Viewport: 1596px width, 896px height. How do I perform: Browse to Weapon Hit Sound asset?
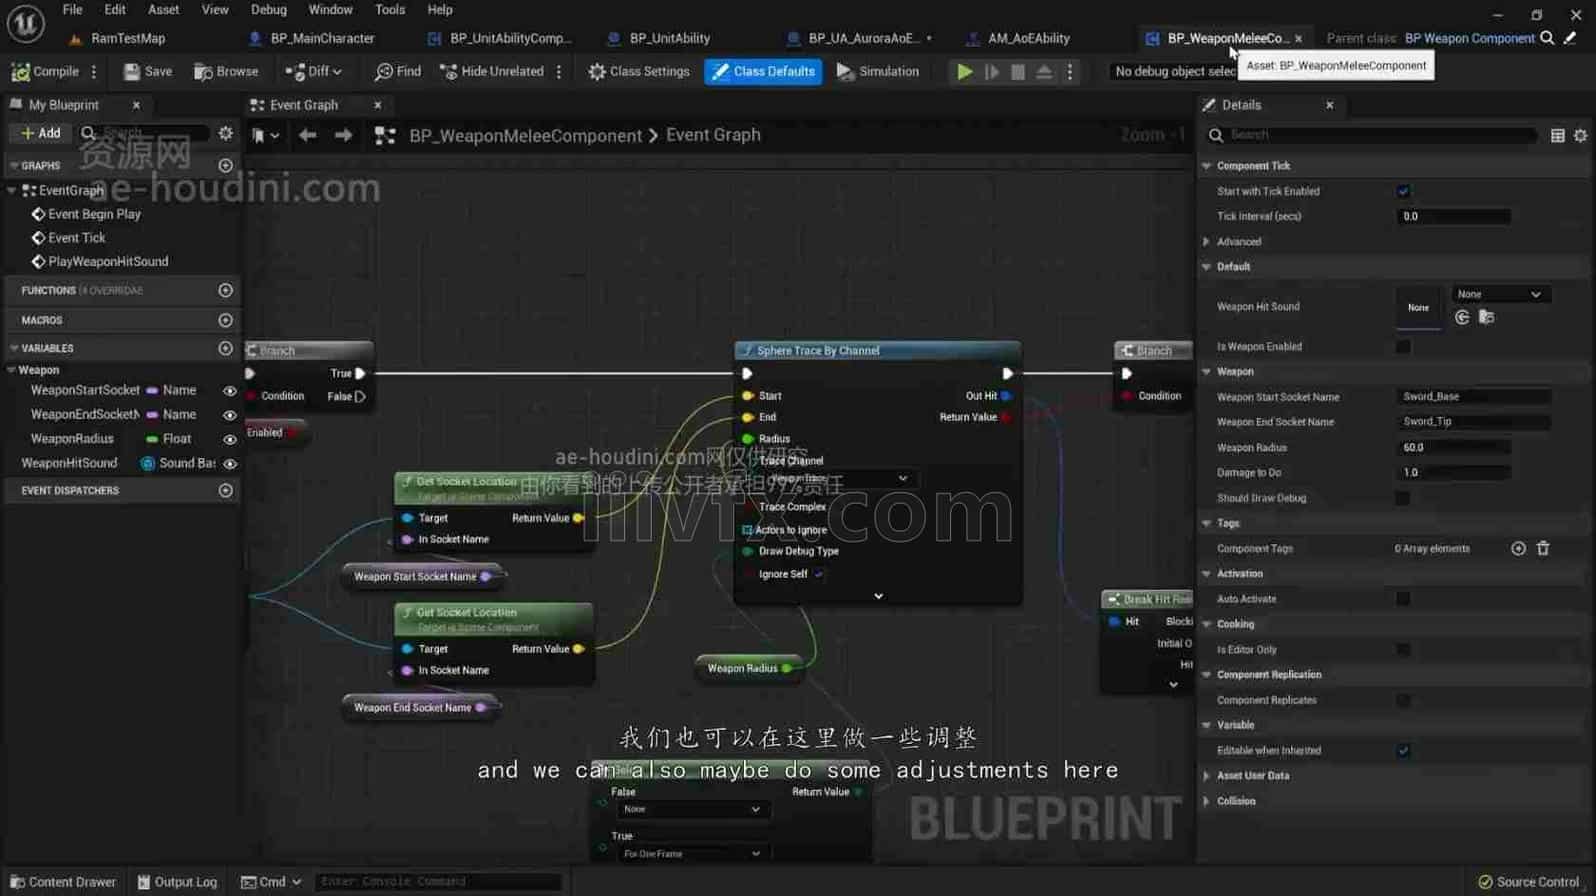(x=1487, y=317)
